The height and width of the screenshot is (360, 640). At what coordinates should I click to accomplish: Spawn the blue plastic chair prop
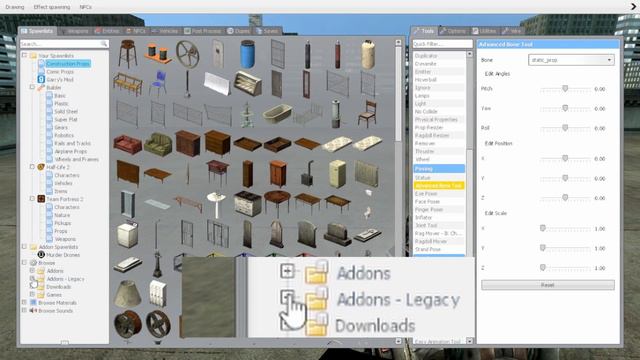tap(158, 84)
